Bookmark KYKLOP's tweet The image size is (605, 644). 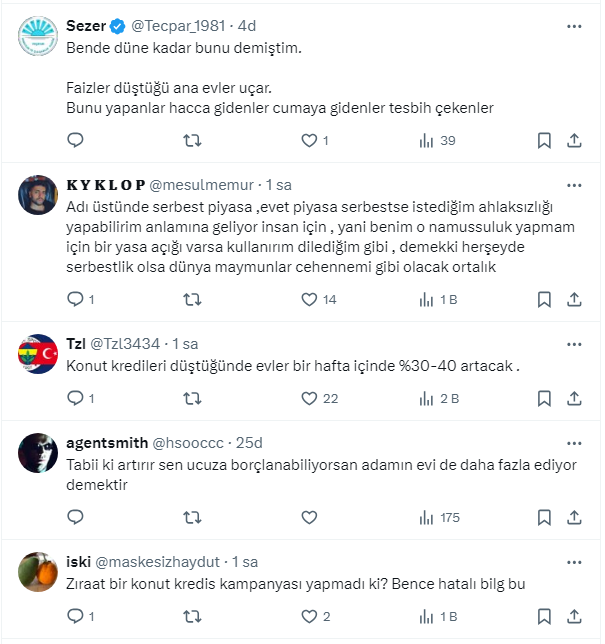(x=544, y=299)
